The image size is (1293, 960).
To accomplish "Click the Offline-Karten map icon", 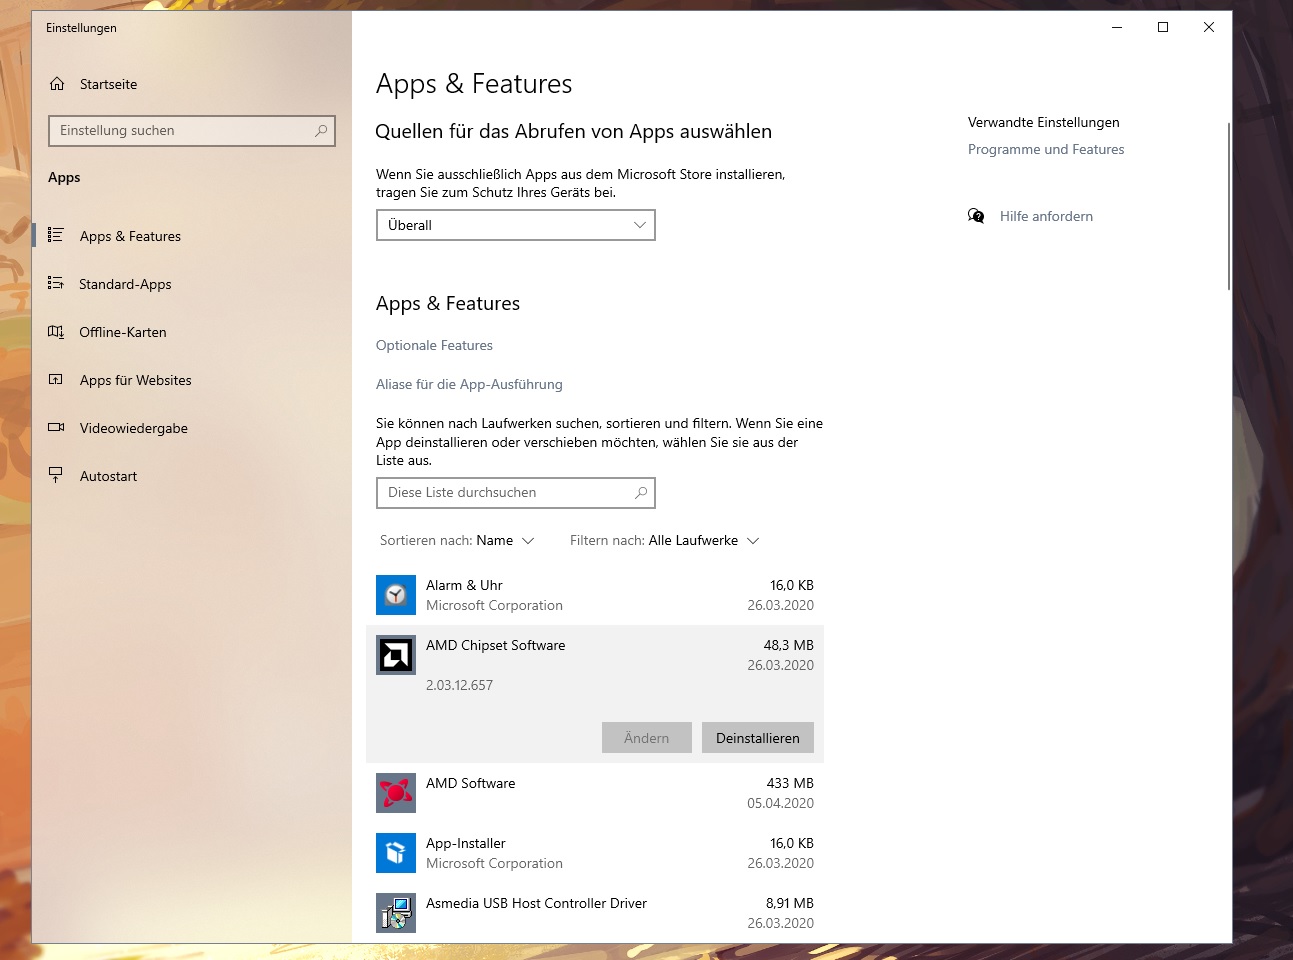I will [56, 331].
